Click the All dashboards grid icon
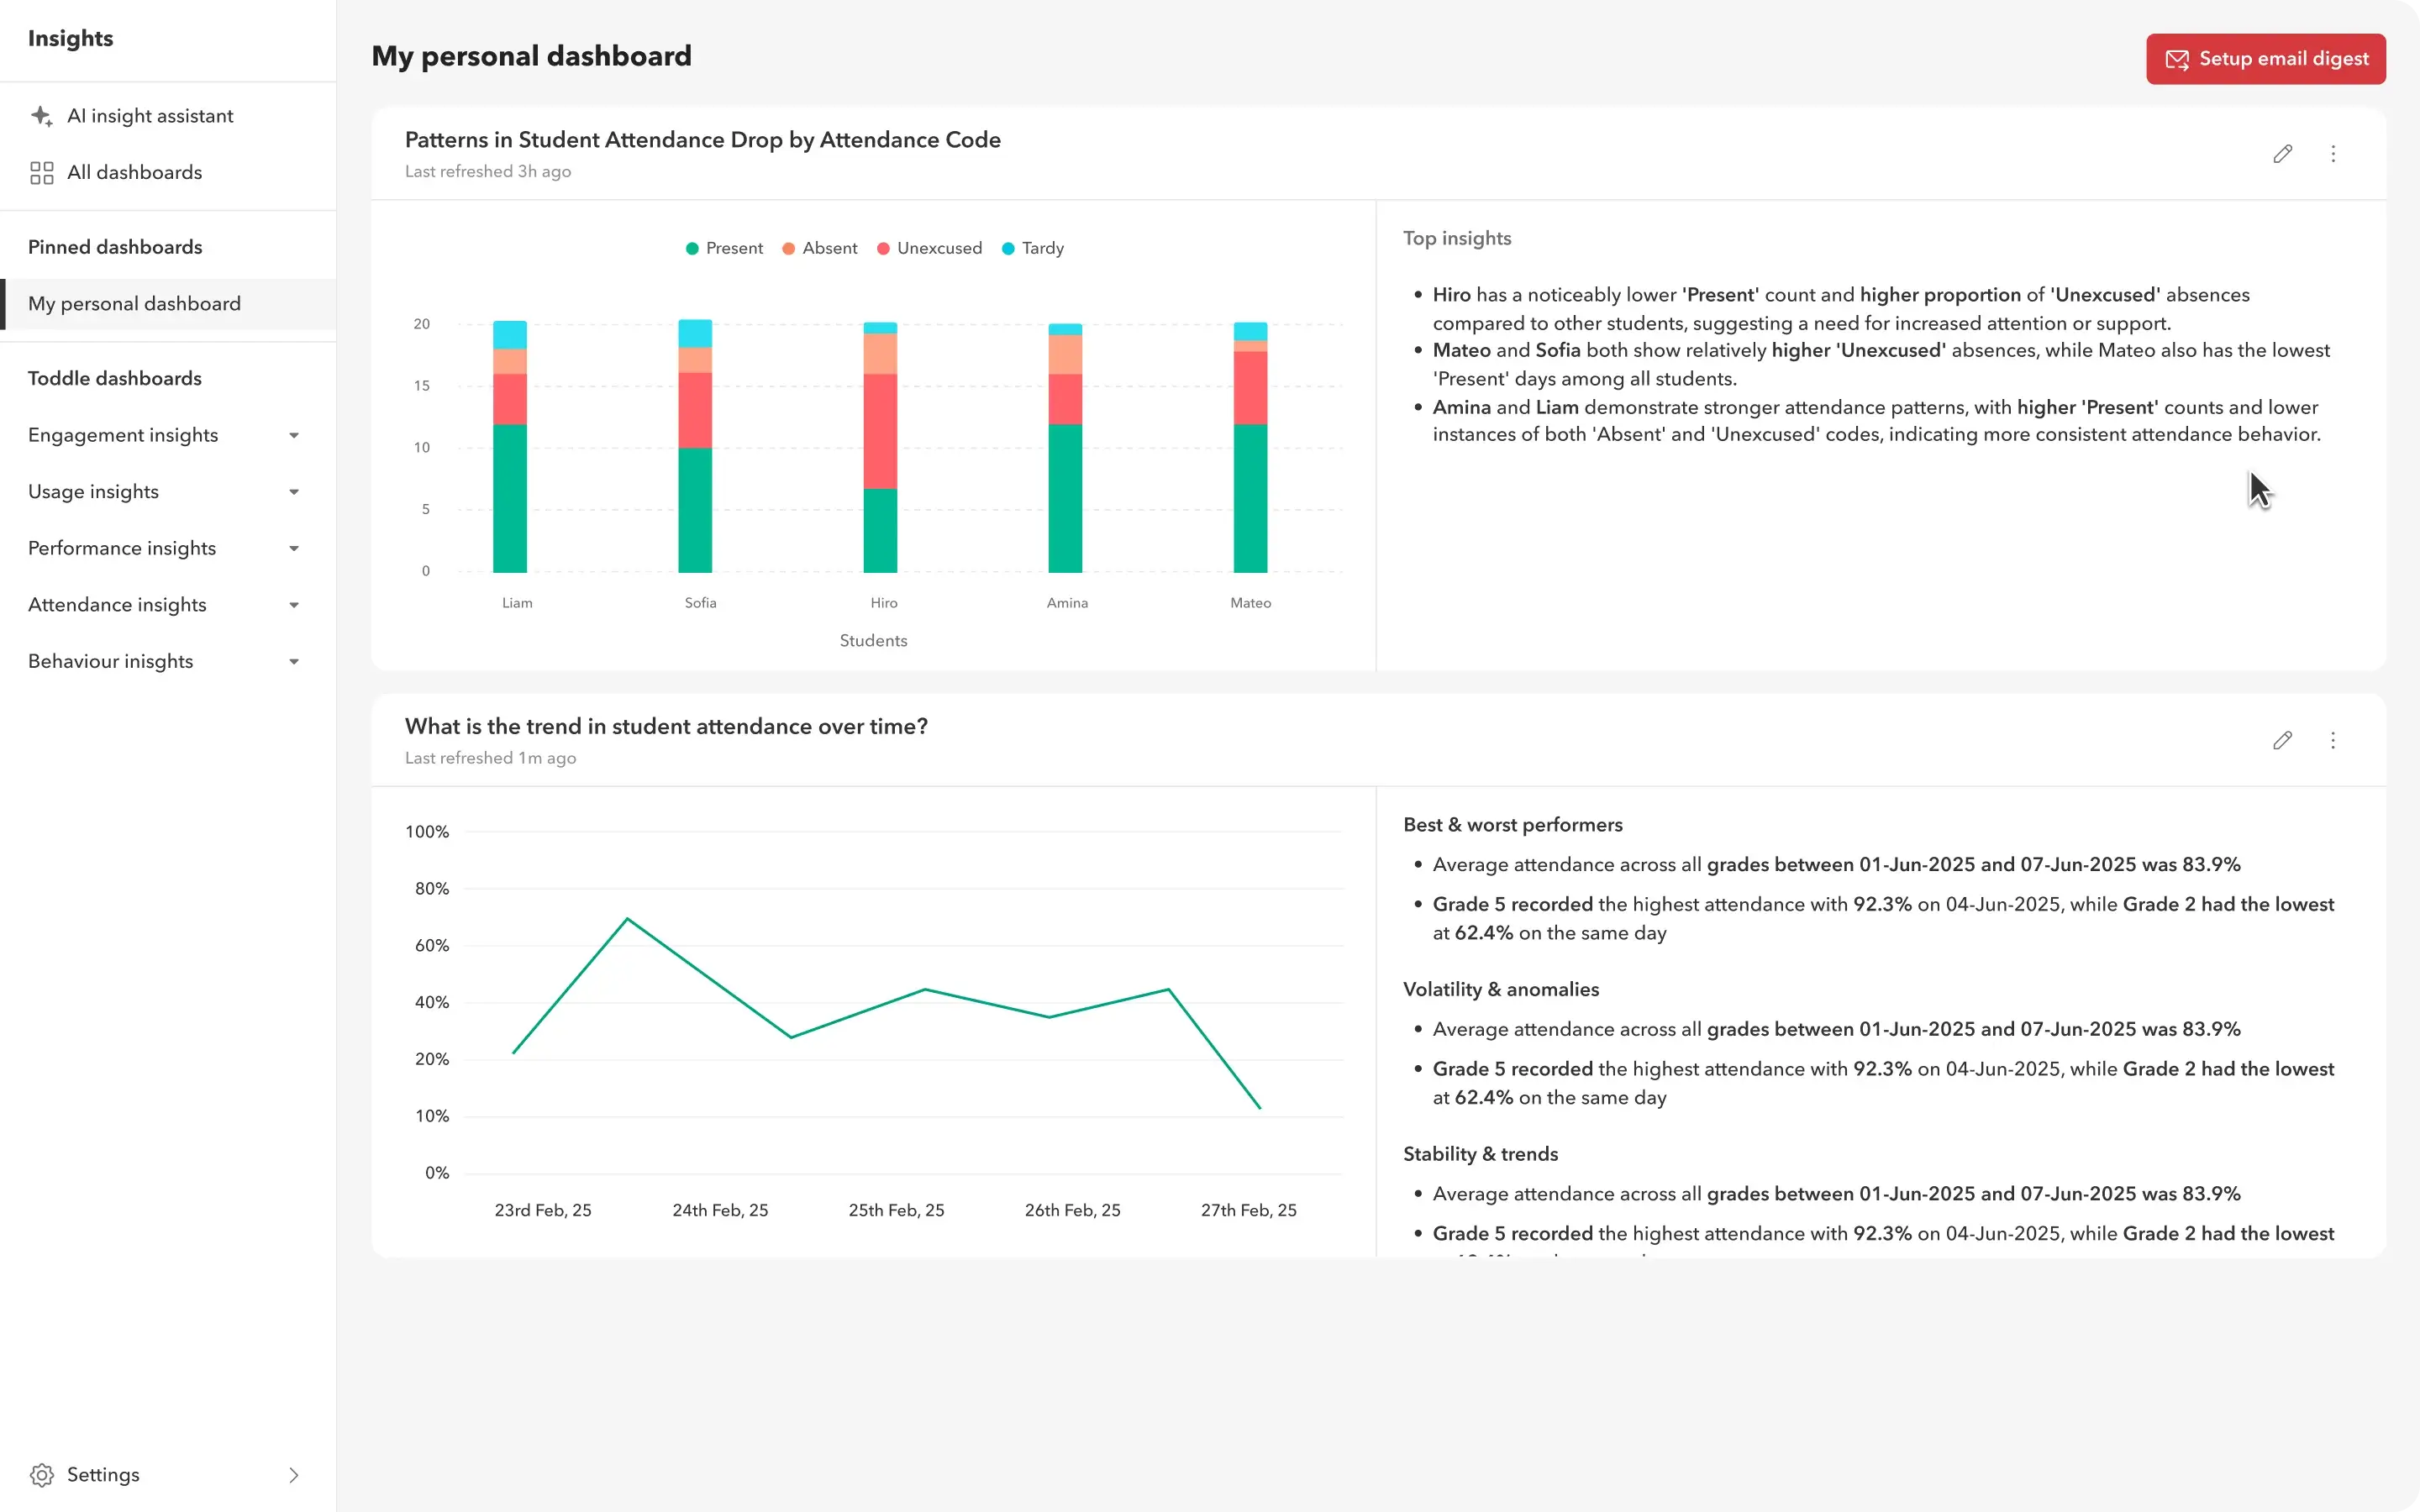Image resolution: width=2420 pixels, height=1512 pixels. pos(41,173)
